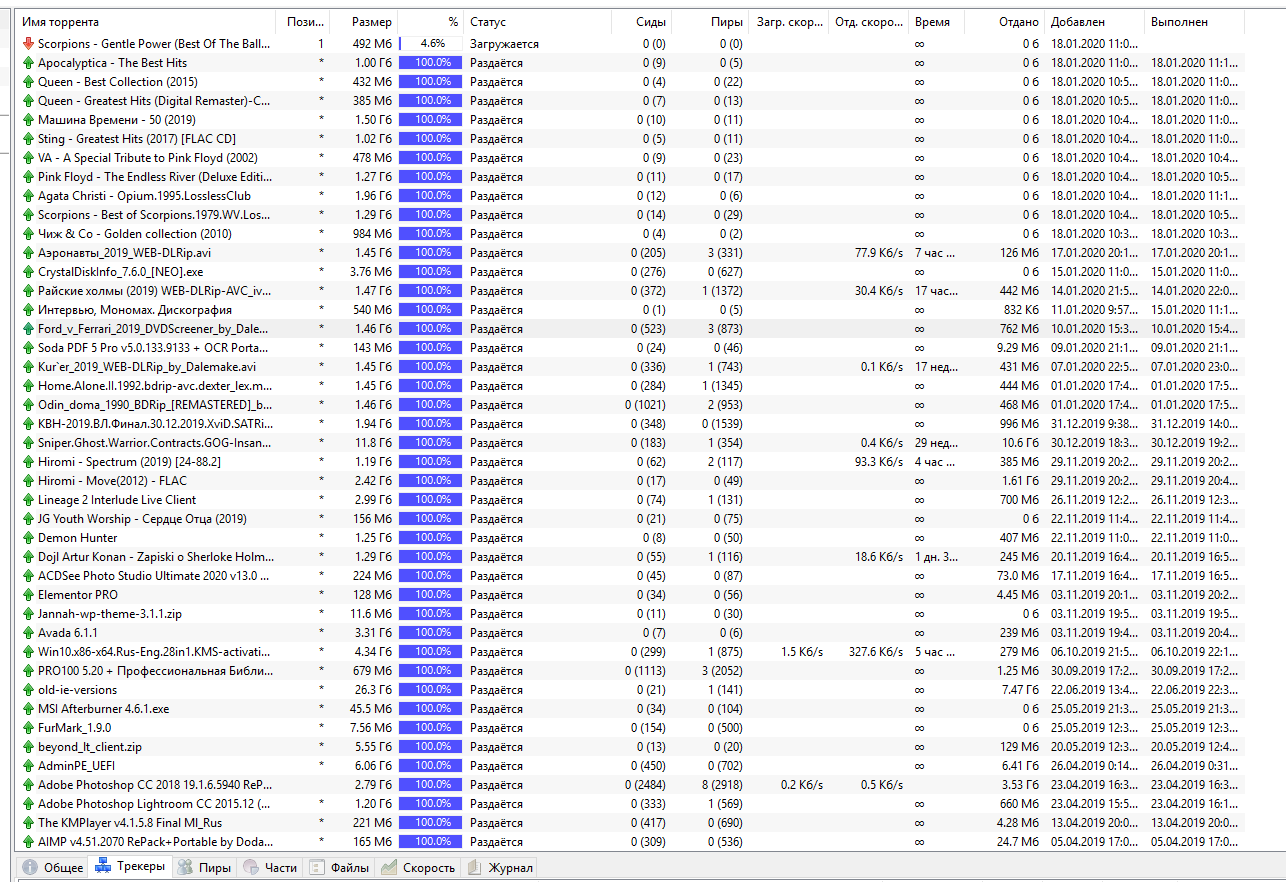Click status icon of The KMPlayer v4.1.5.8 torrent

(28, 823)
